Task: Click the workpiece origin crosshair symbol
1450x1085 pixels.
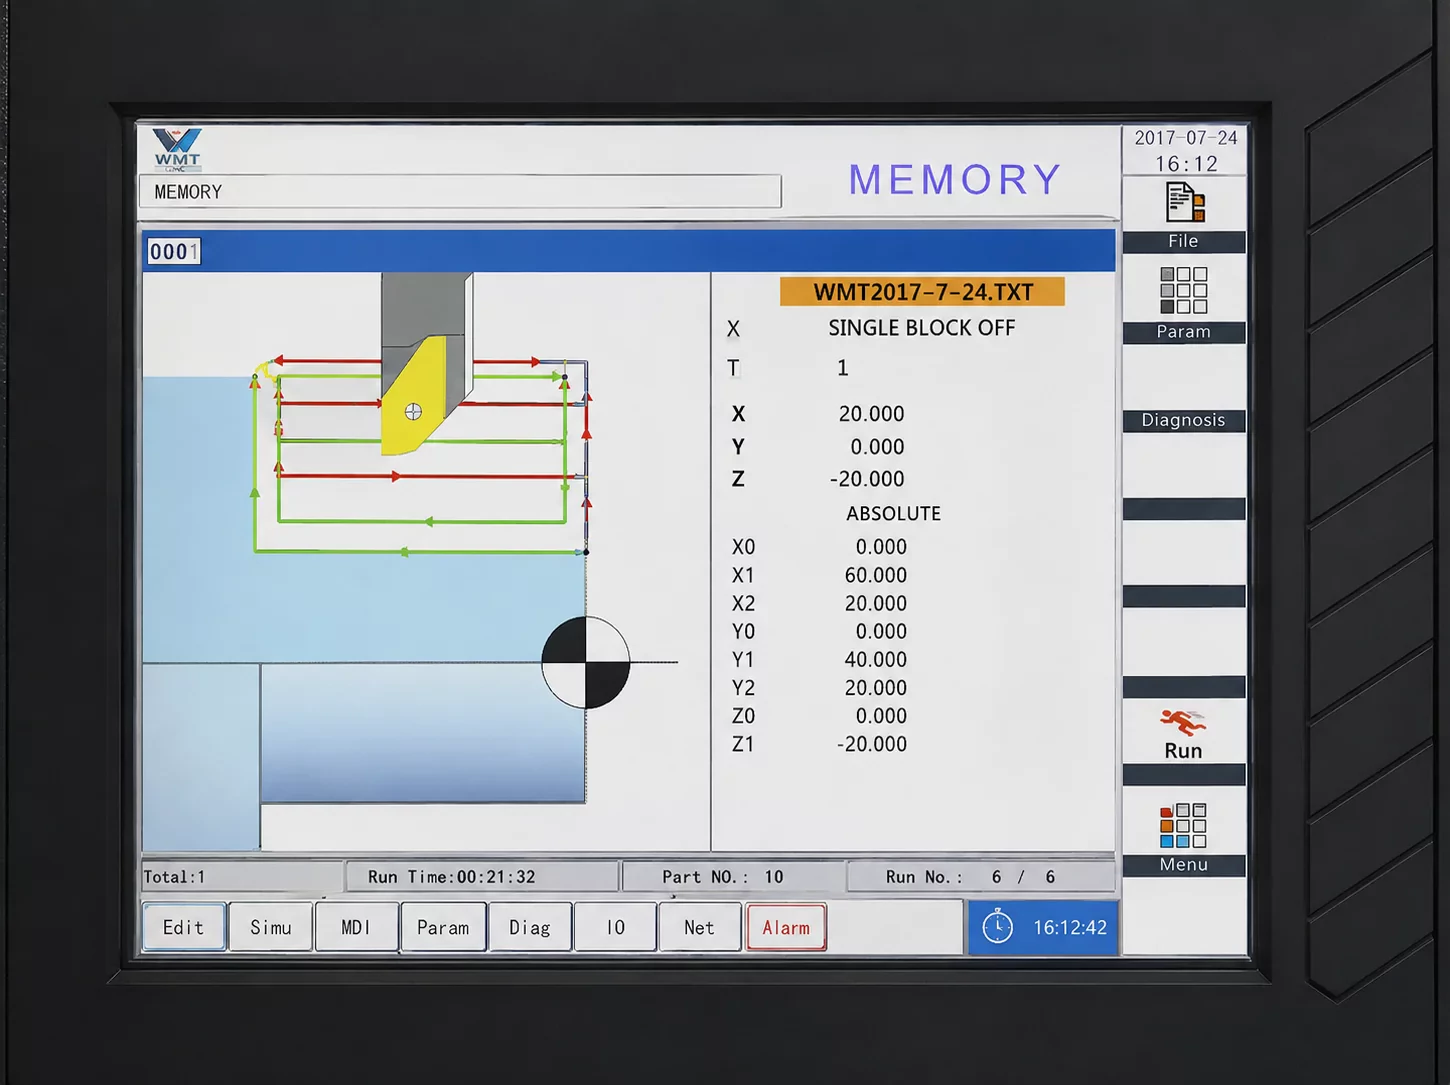Action: [x=586, y=662]
